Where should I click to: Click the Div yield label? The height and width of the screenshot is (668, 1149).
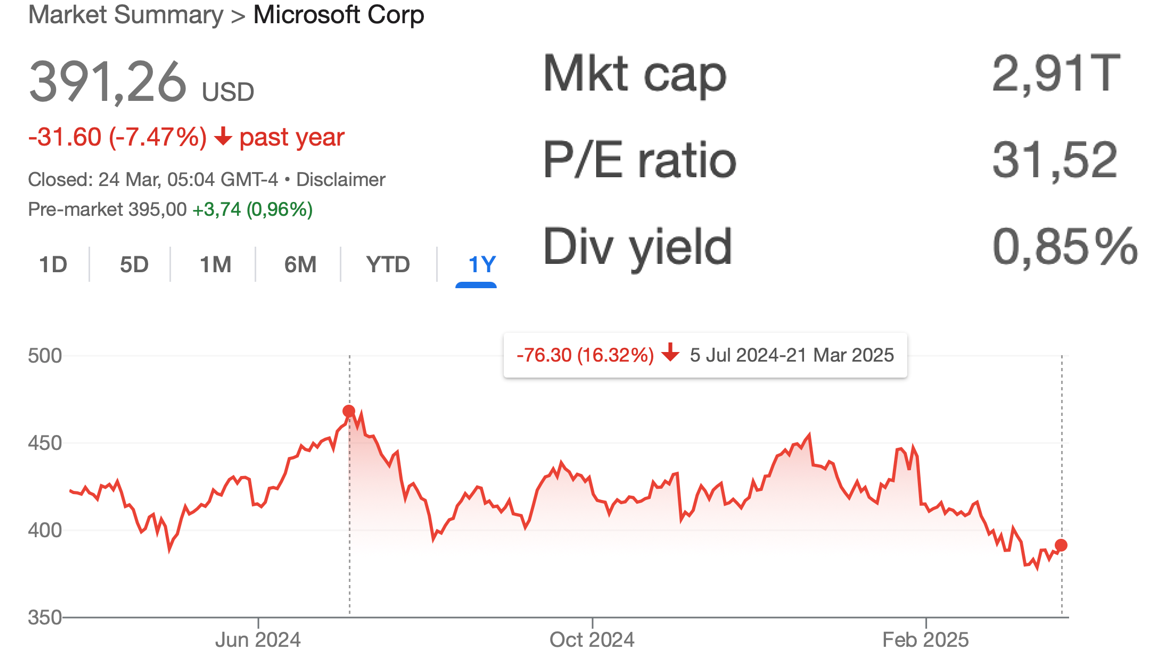click(x=638, y=246)
